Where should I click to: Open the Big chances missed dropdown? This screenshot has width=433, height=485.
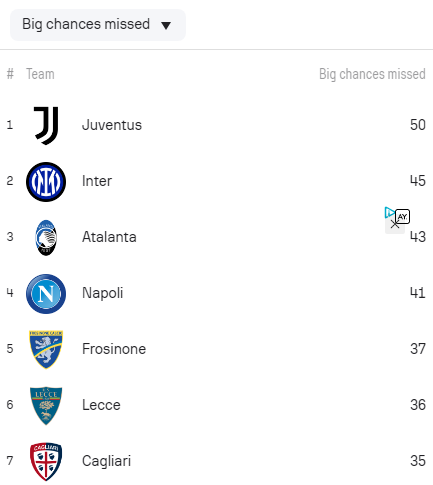98,25
